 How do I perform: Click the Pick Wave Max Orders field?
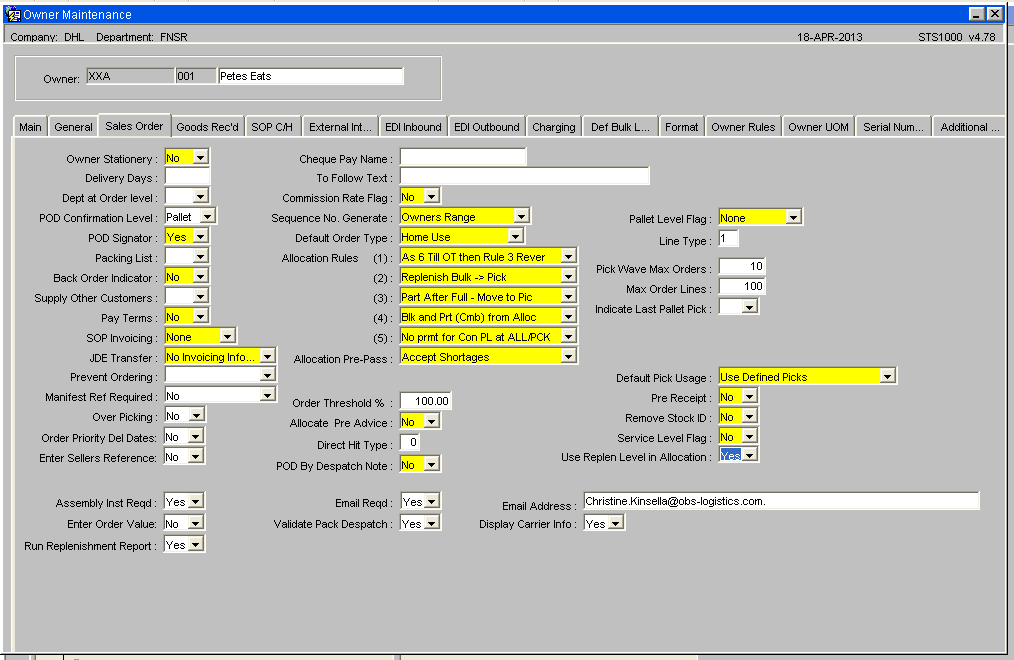tap(742, 266)
